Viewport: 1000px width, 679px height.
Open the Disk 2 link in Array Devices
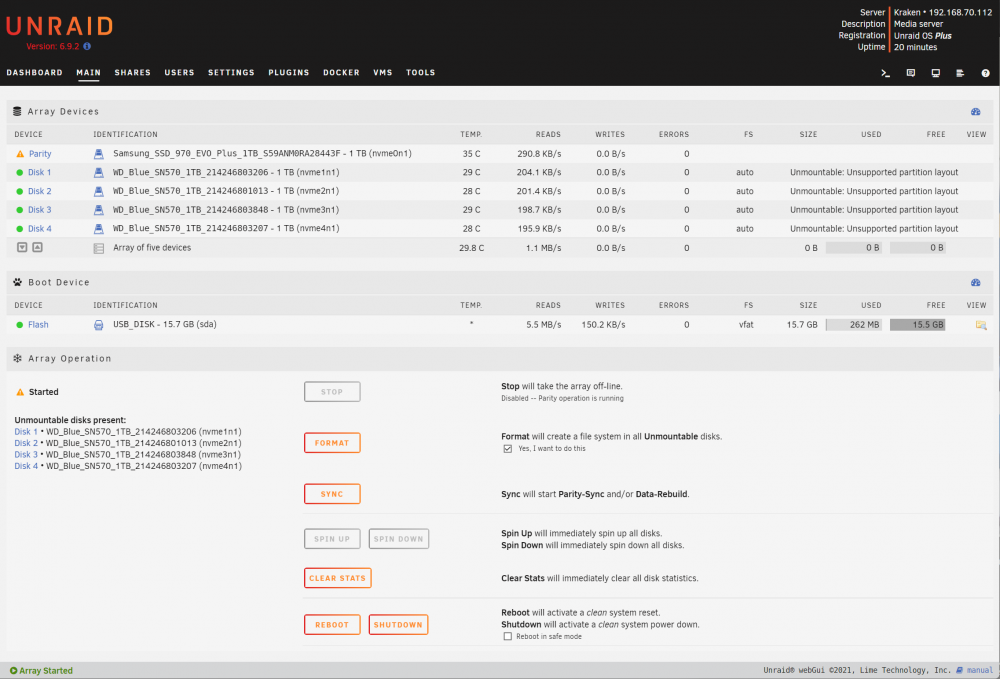pos(40,191)
